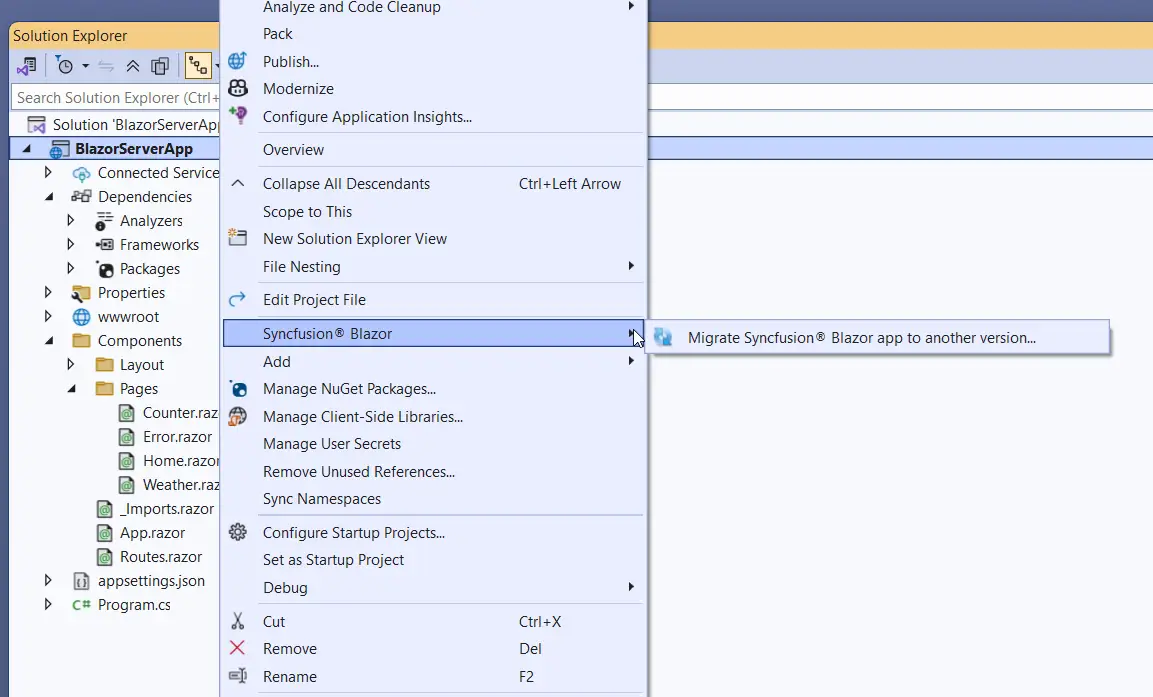Expand the Properties node

(x=48, y=292)
